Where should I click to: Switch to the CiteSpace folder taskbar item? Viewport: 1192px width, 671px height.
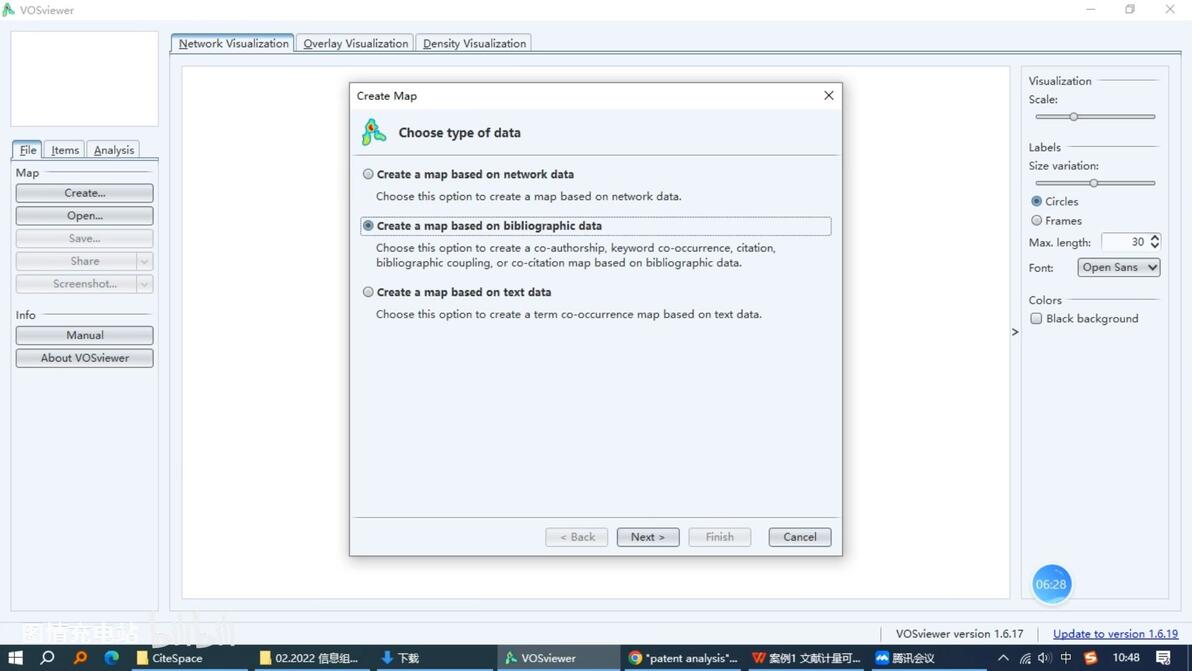click(x=170, y=658)
